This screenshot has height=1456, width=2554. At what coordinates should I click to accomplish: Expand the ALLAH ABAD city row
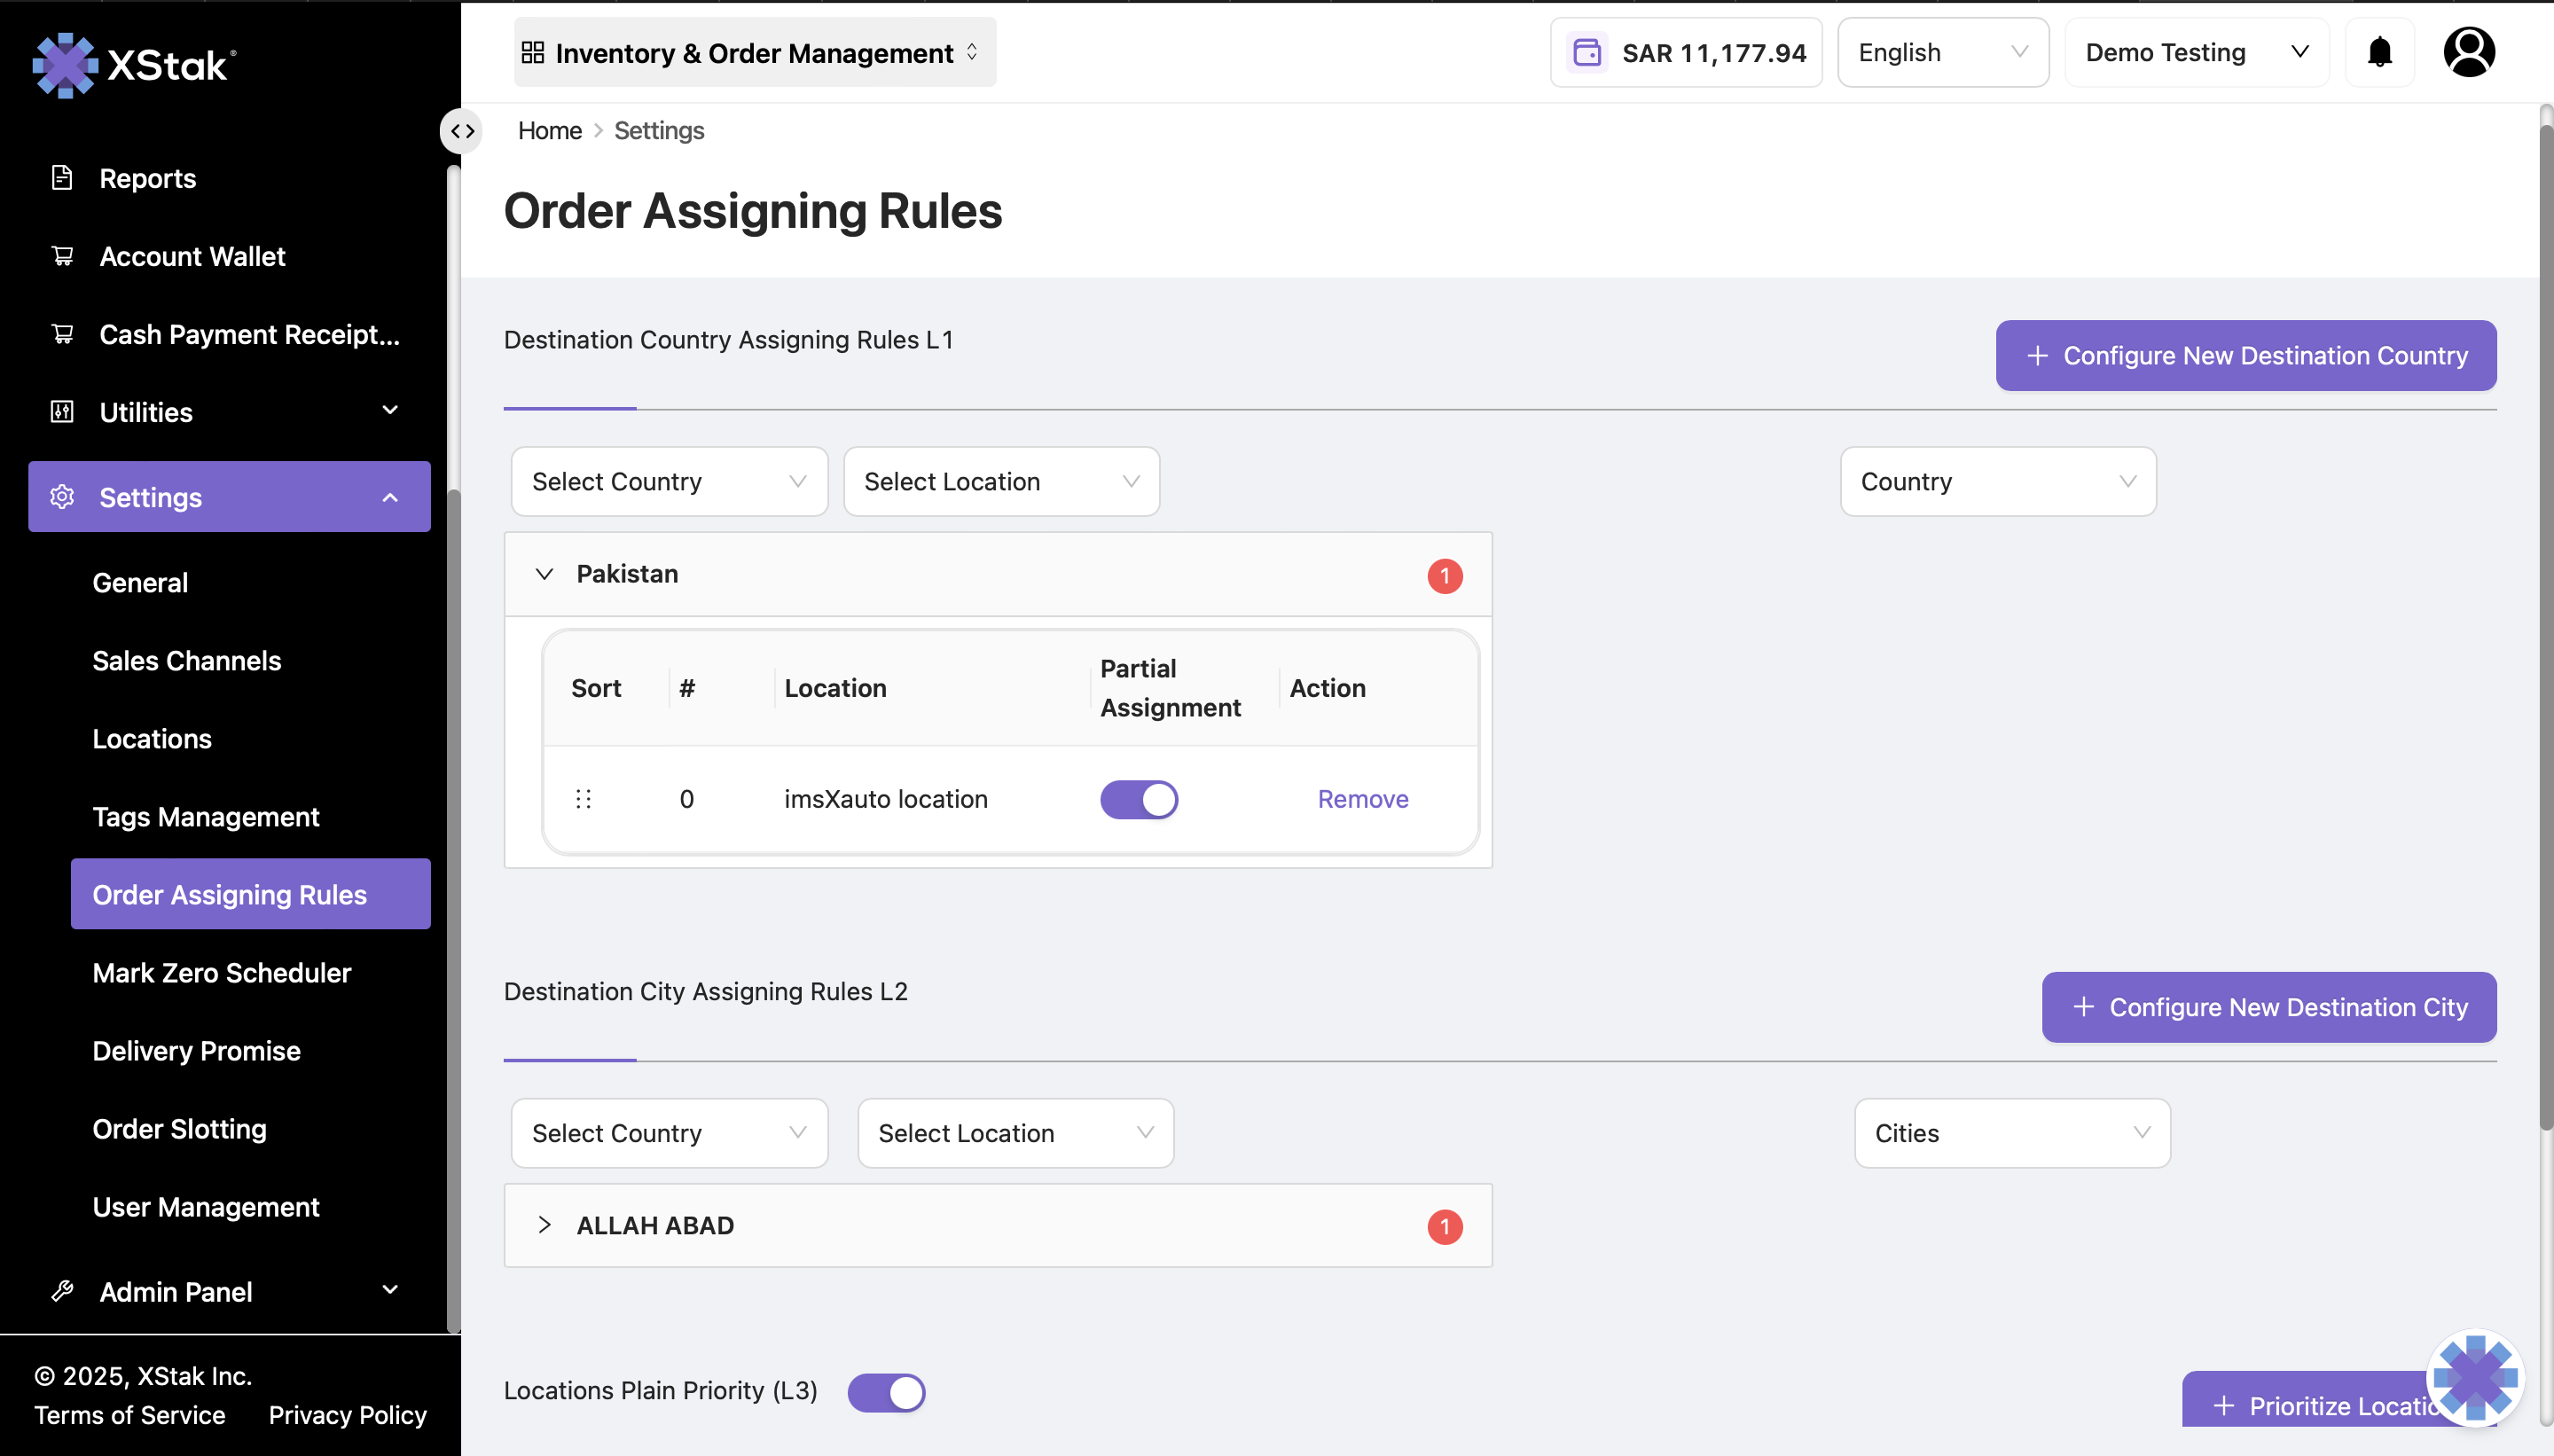544,1225
